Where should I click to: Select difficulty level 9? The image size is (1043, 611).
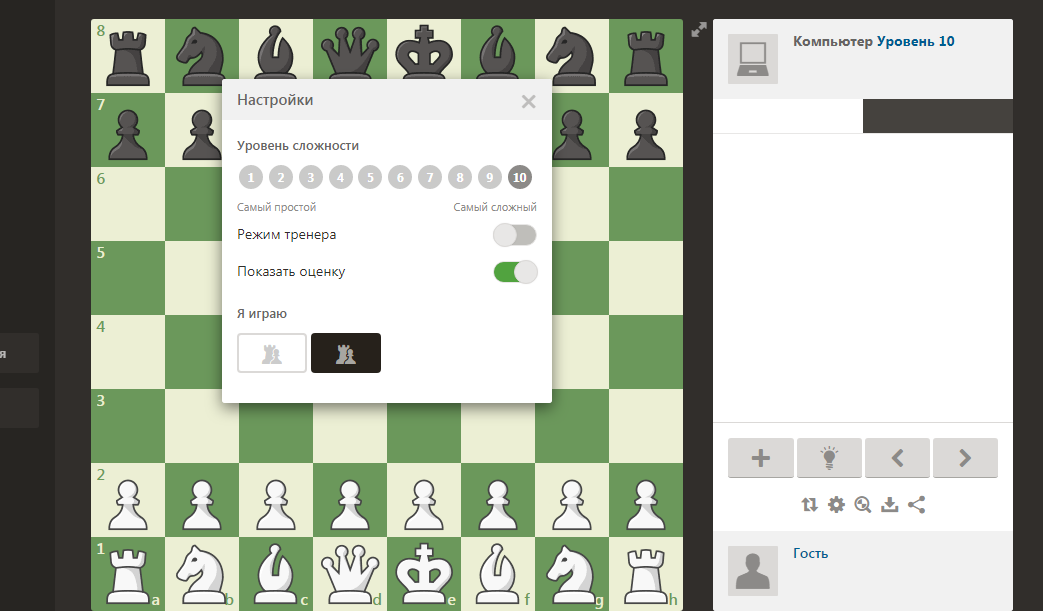[490, 178]
